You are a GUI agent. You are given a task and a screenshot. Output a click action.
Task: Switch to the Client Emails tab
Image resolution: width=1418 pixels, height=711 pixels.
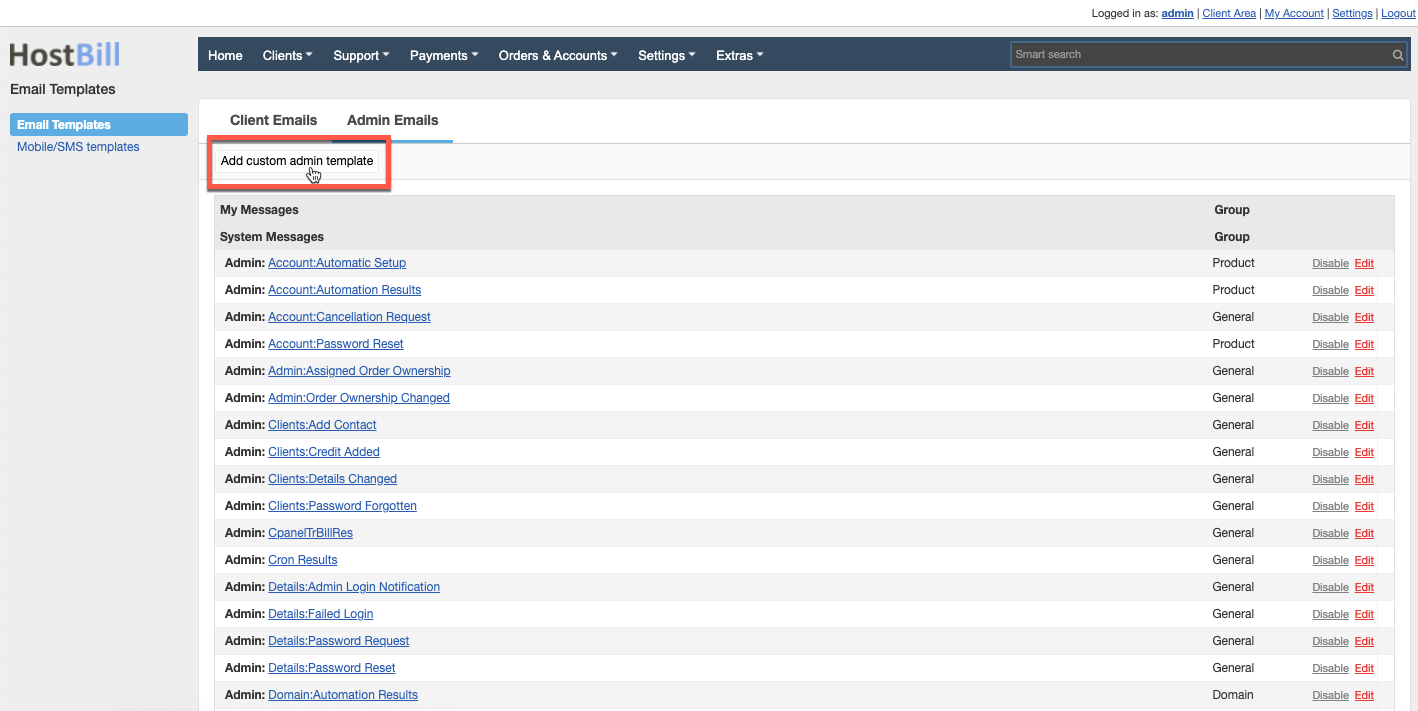pyautogui.click(x=273, y=120)
